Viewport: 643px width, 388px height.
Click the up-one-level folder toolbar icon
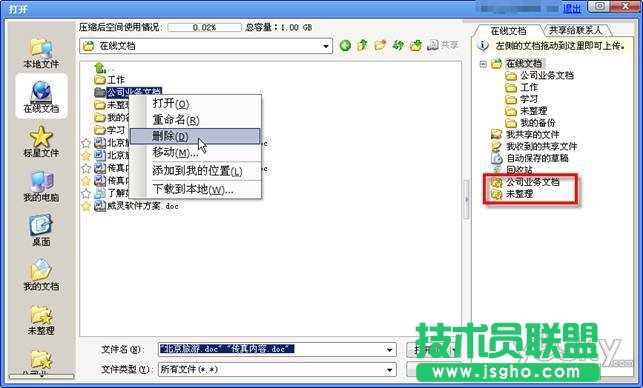pos(362,46)
